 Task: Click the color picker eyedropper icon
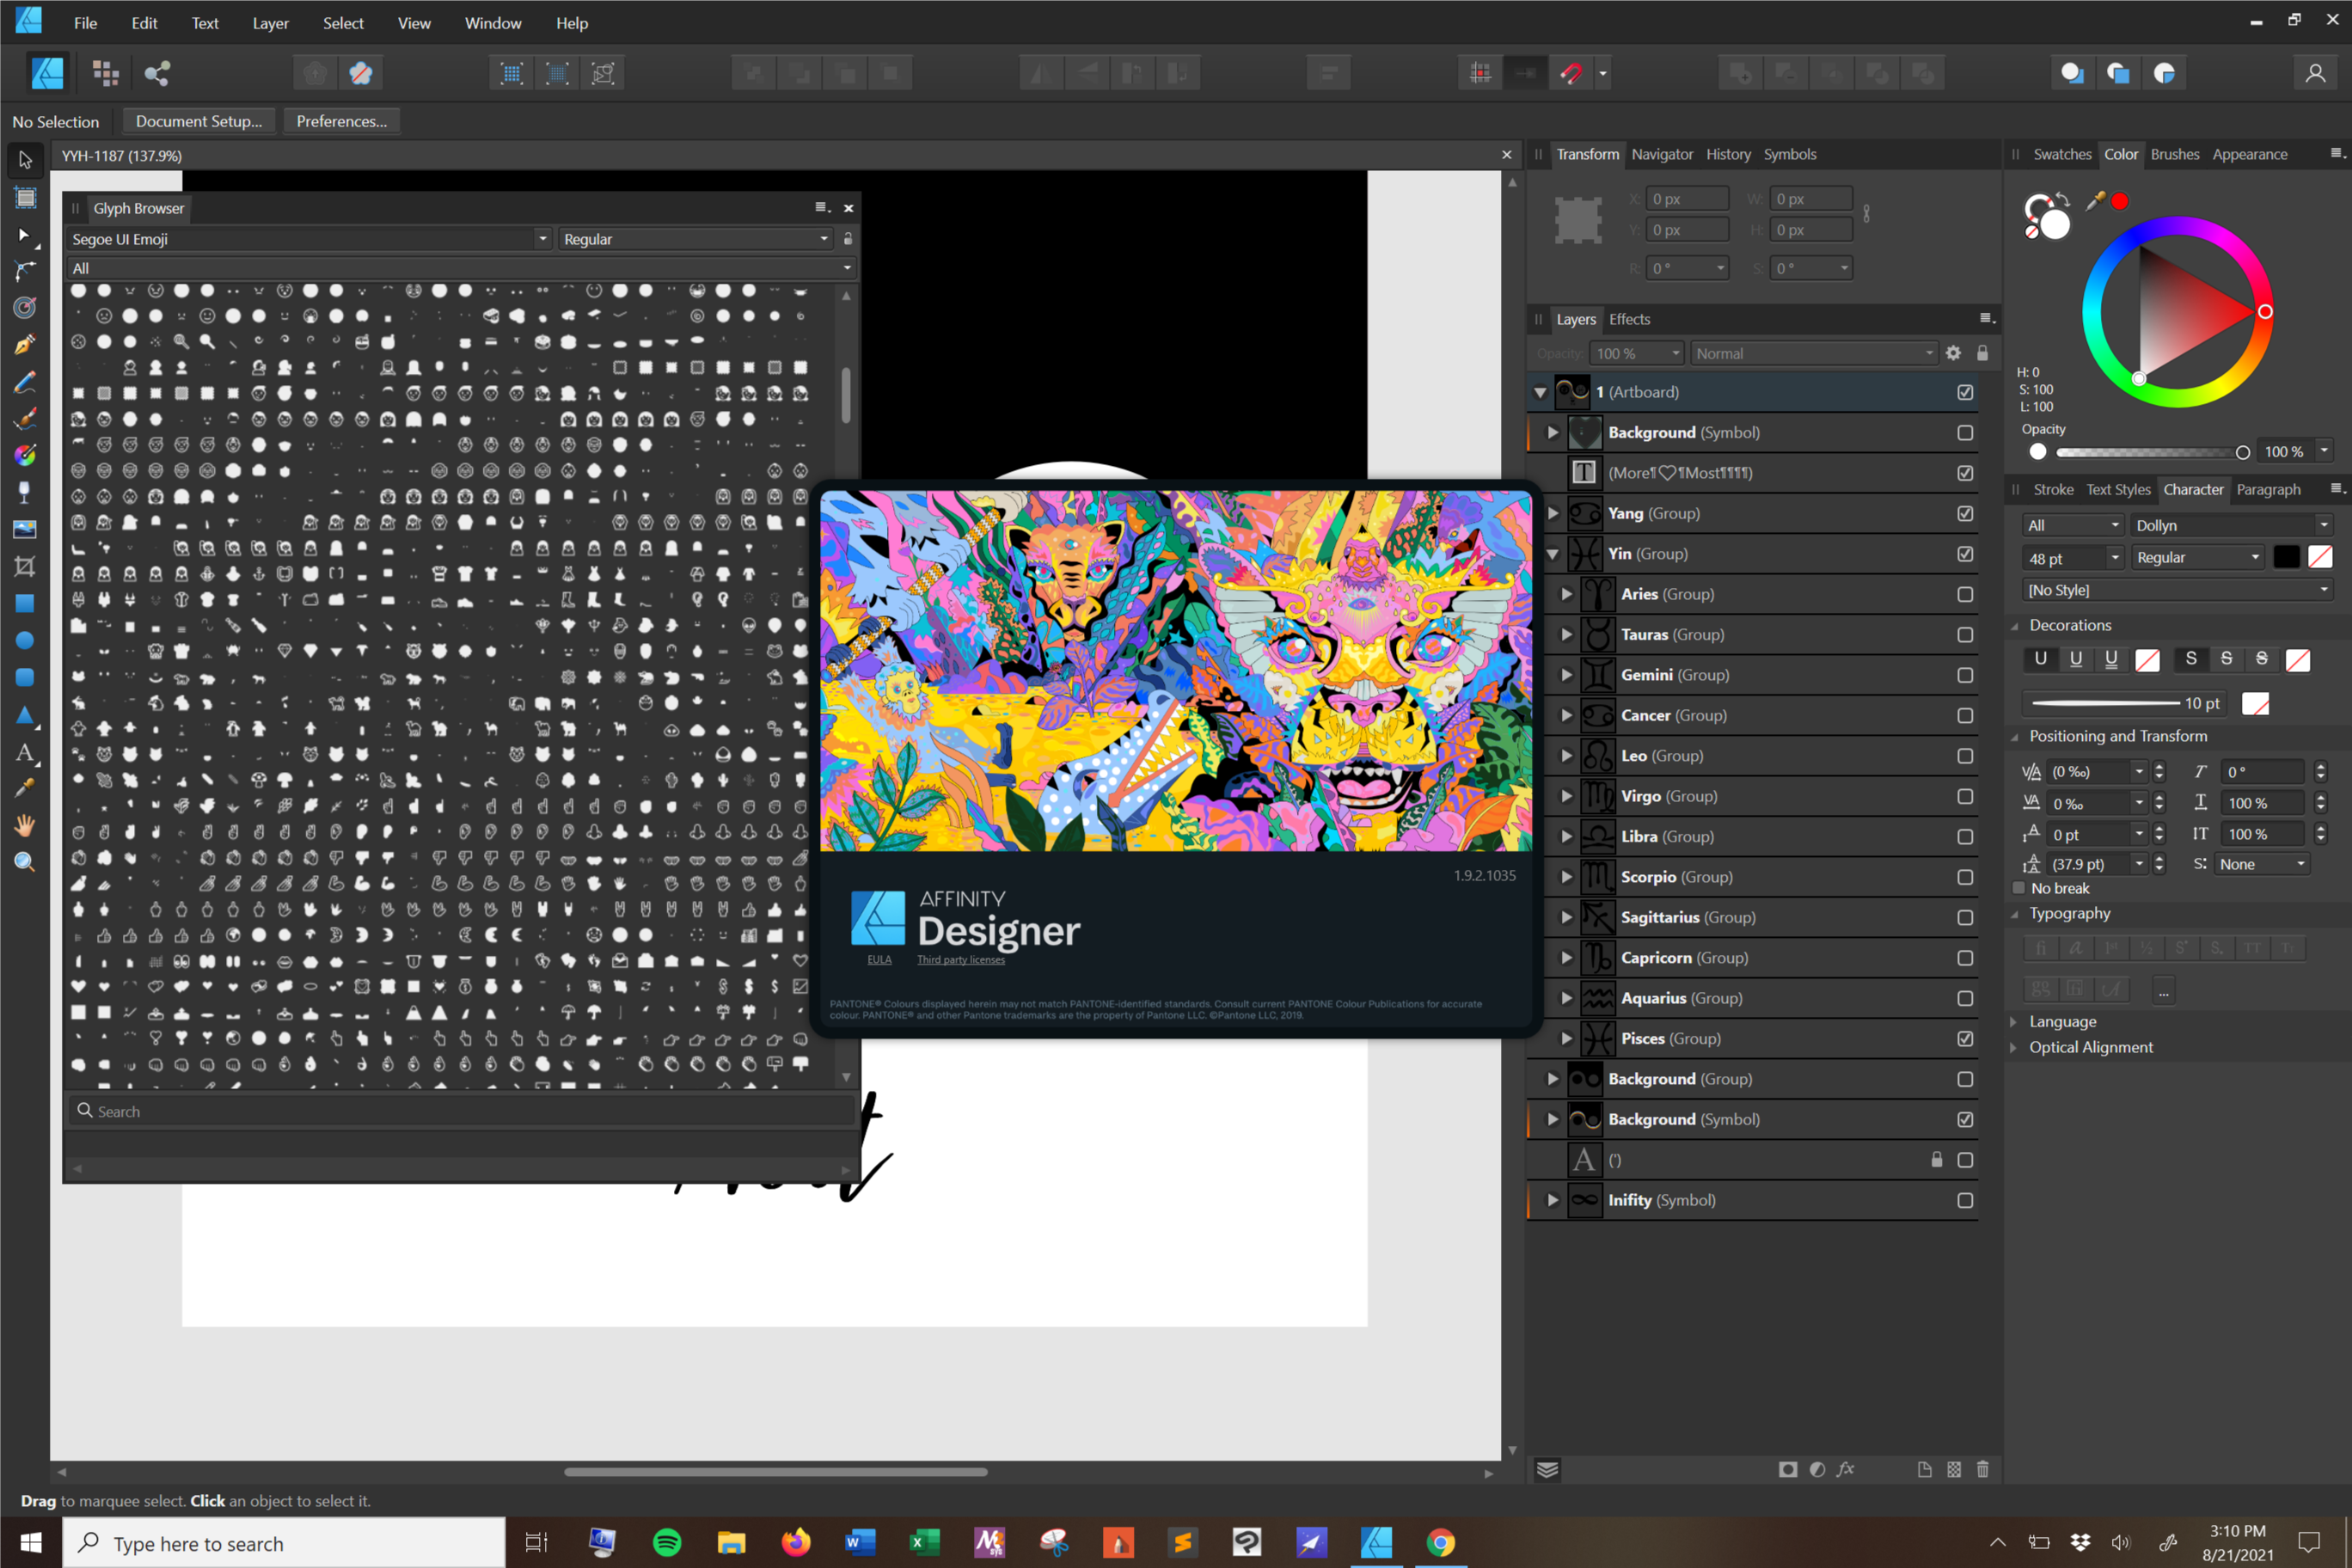(2094, 201)
